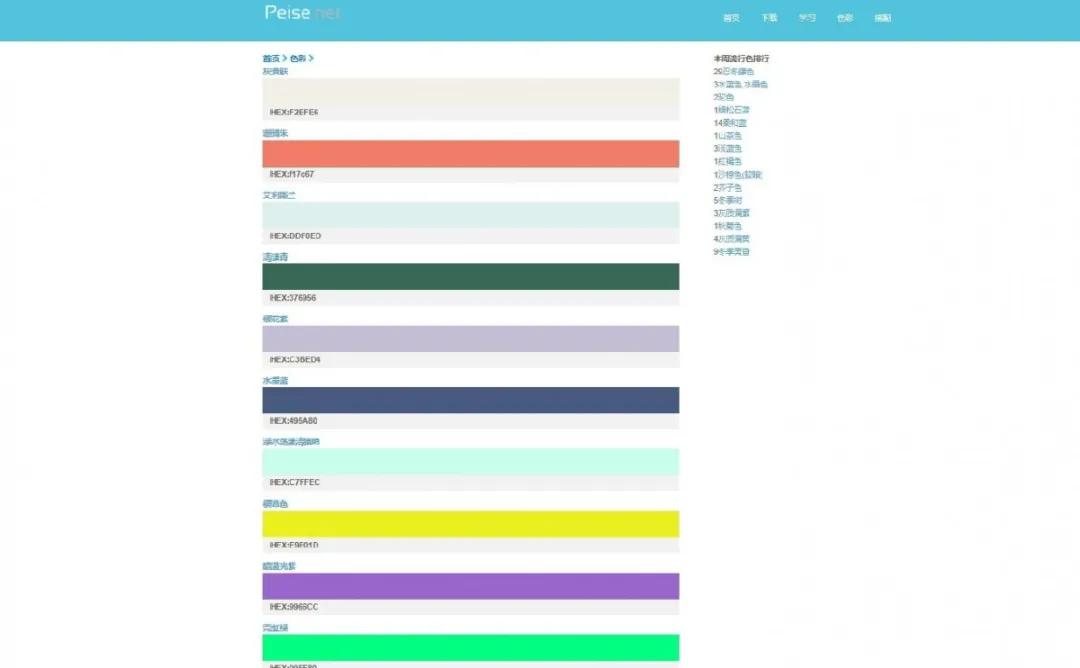Open the color name link above the lavender swatch
This screenshot has width=1080, height=668.
click(x=275, y=319)
